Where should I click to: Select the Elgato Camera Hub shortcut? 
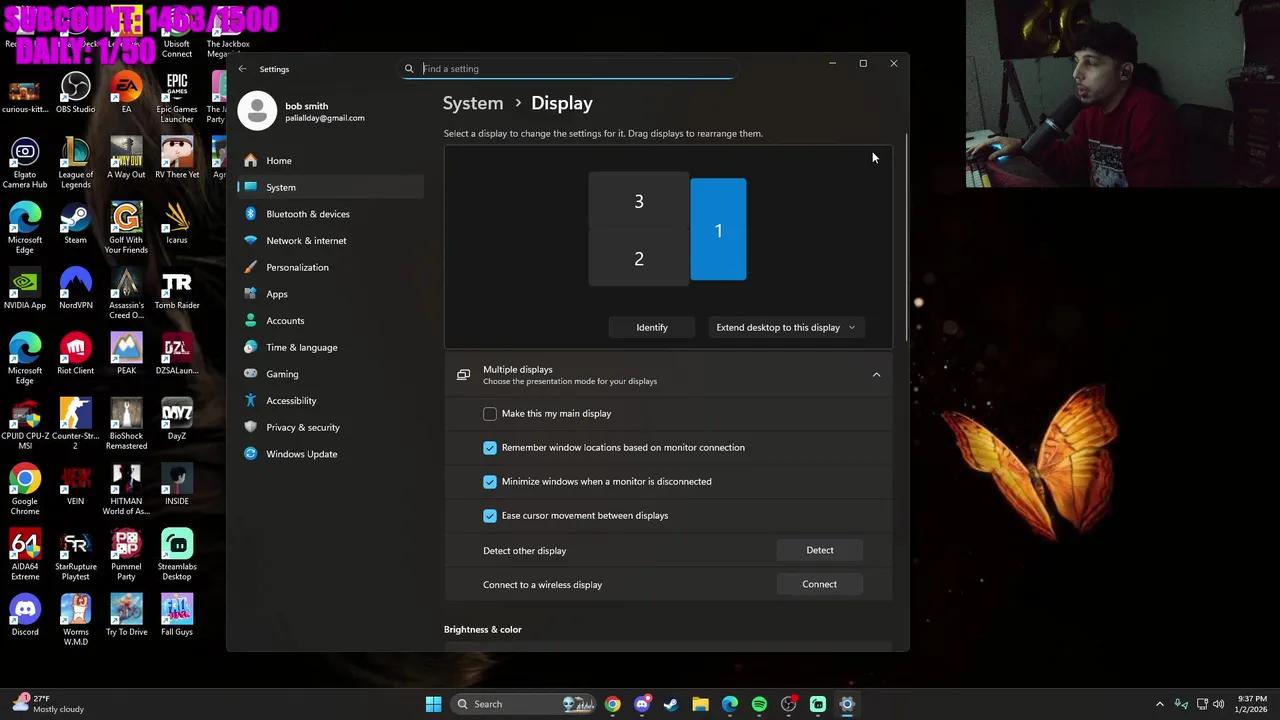pyautogui.click(x=25, y=163)
